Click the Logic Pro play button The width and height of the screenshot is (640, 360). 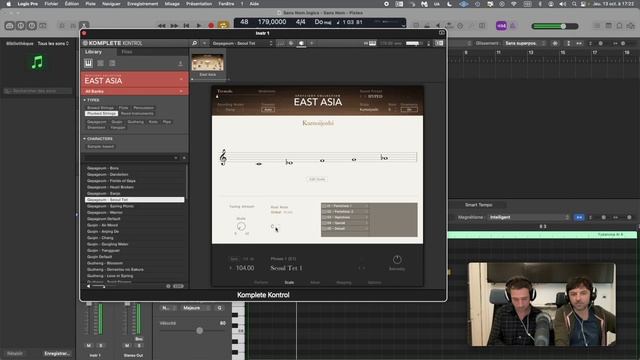pos(199,25)
